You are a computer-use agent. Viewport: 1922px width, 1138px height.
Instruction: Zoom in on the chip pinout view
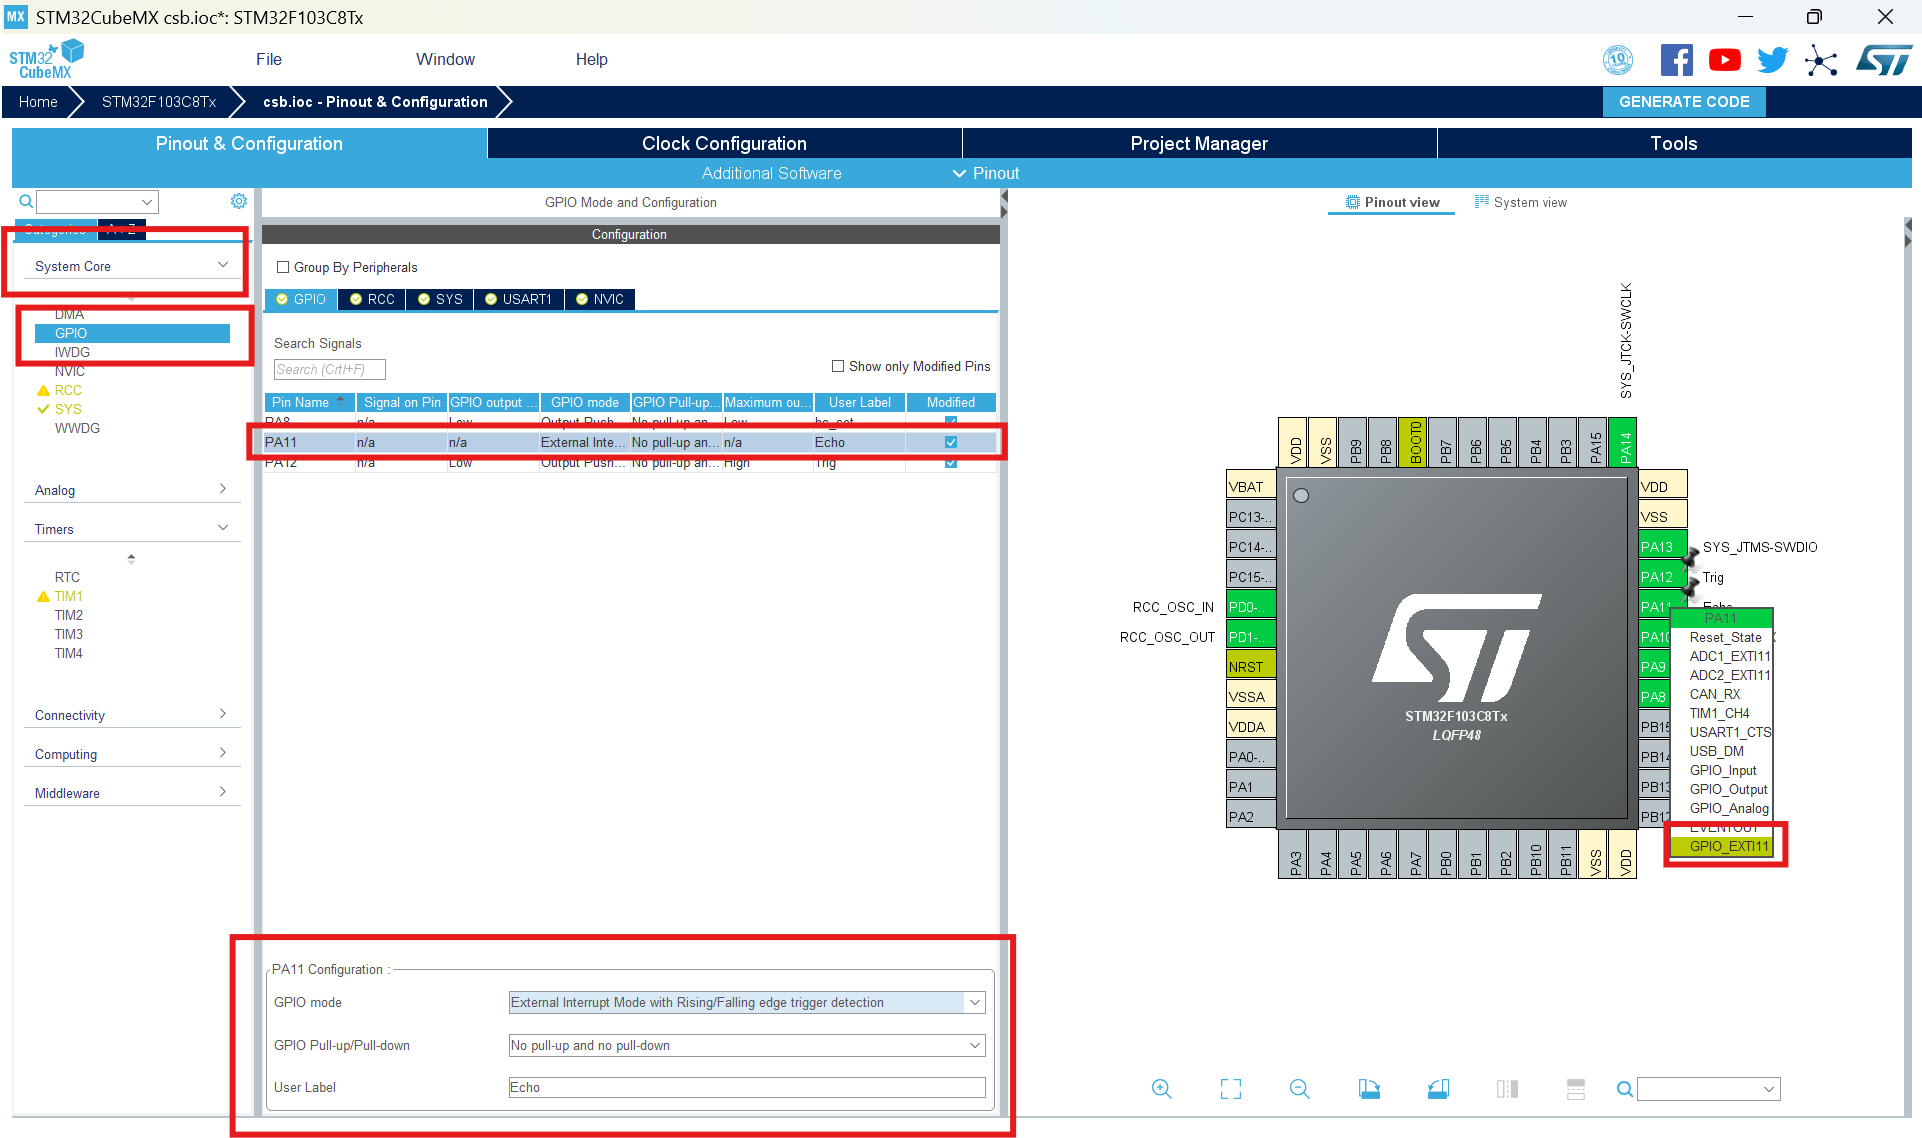tap(1161, 1089)
